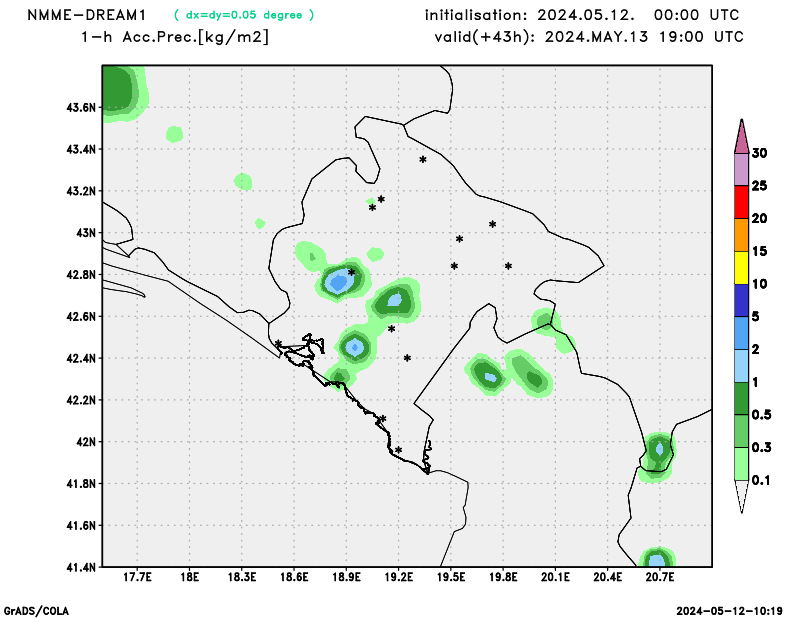Viewport: 800px width, 618px height.
Task: Click the 19.5E longitude label
Action: coord(451,577)
